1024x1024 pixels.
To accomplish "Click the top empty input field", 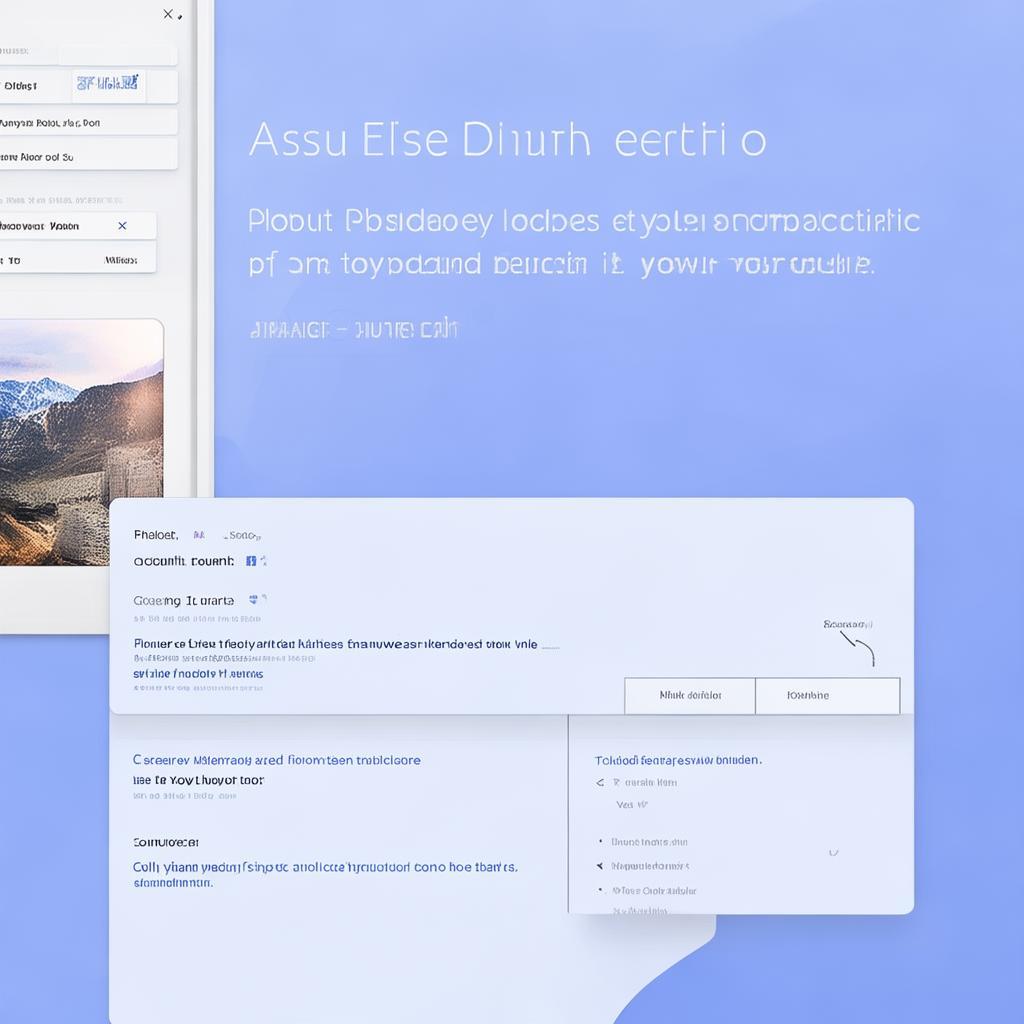I will (x=116, y=54).
